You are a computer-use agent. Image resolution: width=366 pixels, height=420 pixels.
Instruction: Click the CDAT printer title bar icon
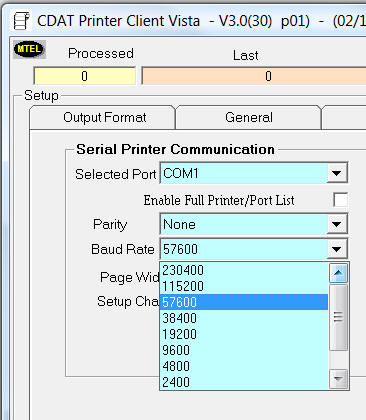point(21,21)
